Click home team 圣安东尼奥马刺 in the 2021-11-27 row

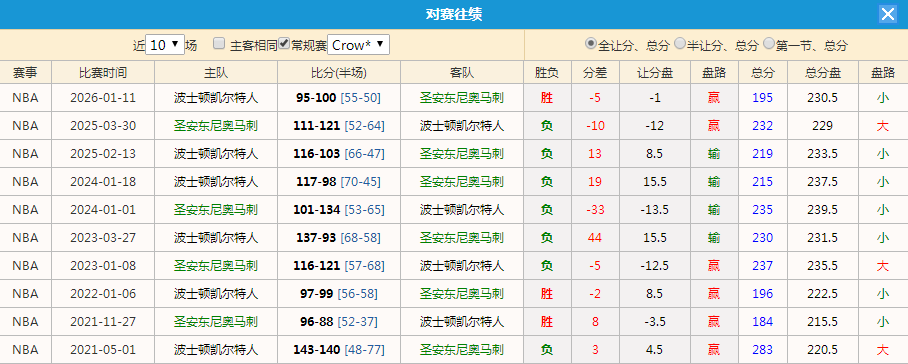(216, 322)
